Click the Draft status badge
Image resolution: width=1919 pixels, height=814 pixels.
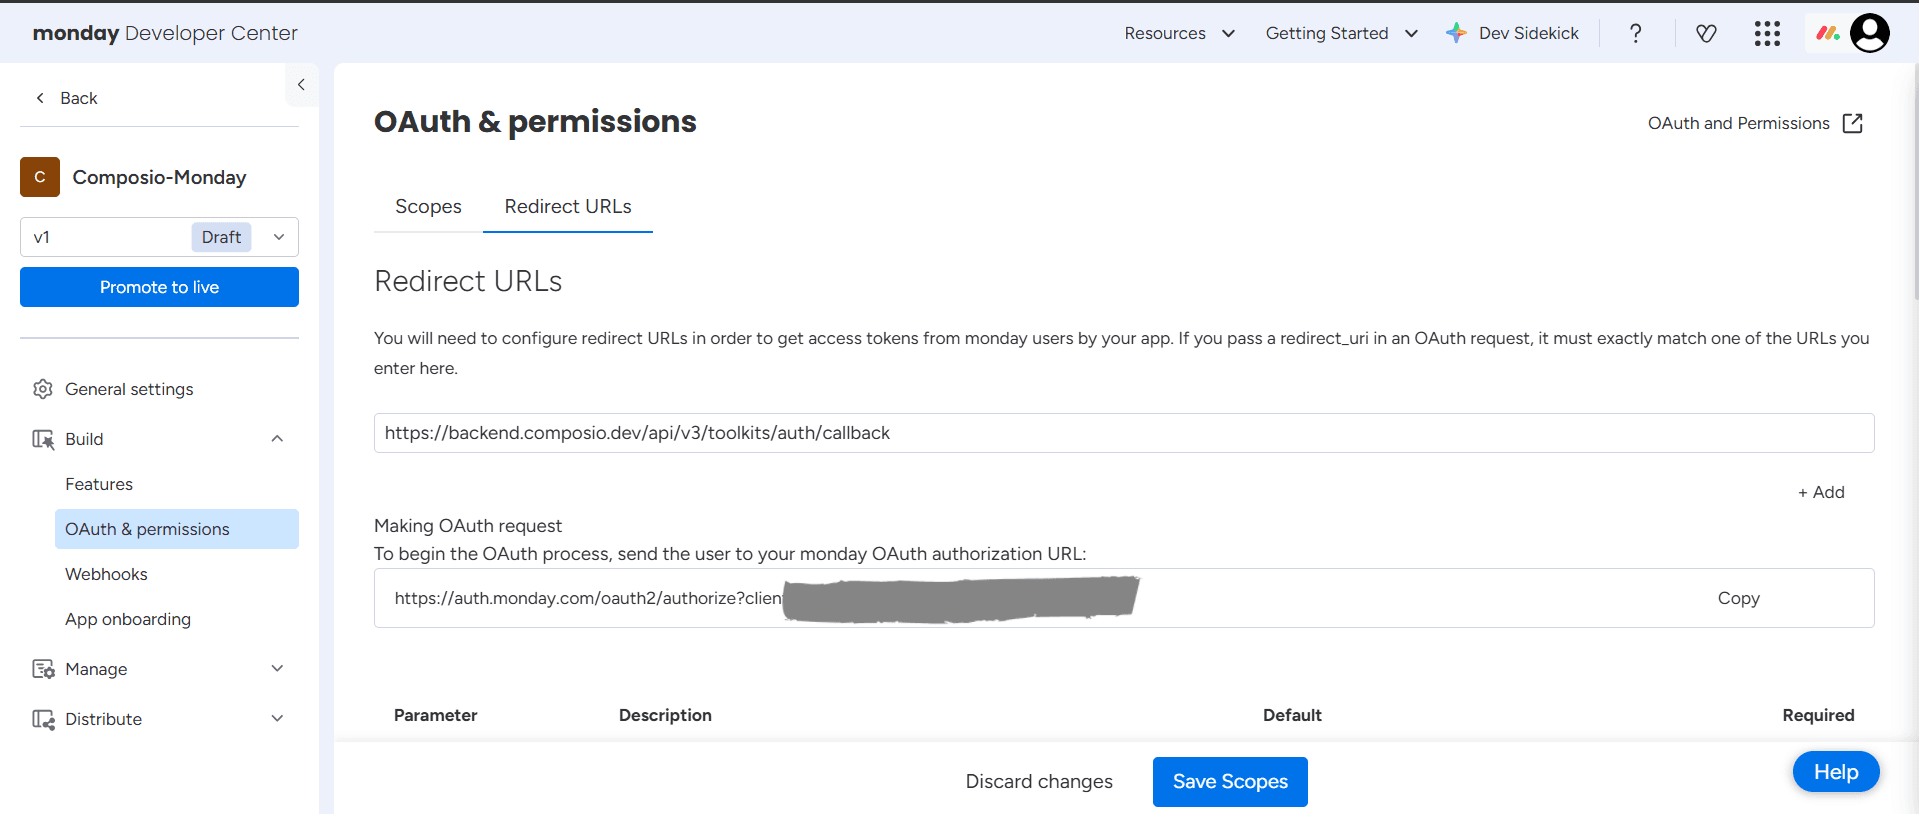pyautogui.click(x=221, y=237)
